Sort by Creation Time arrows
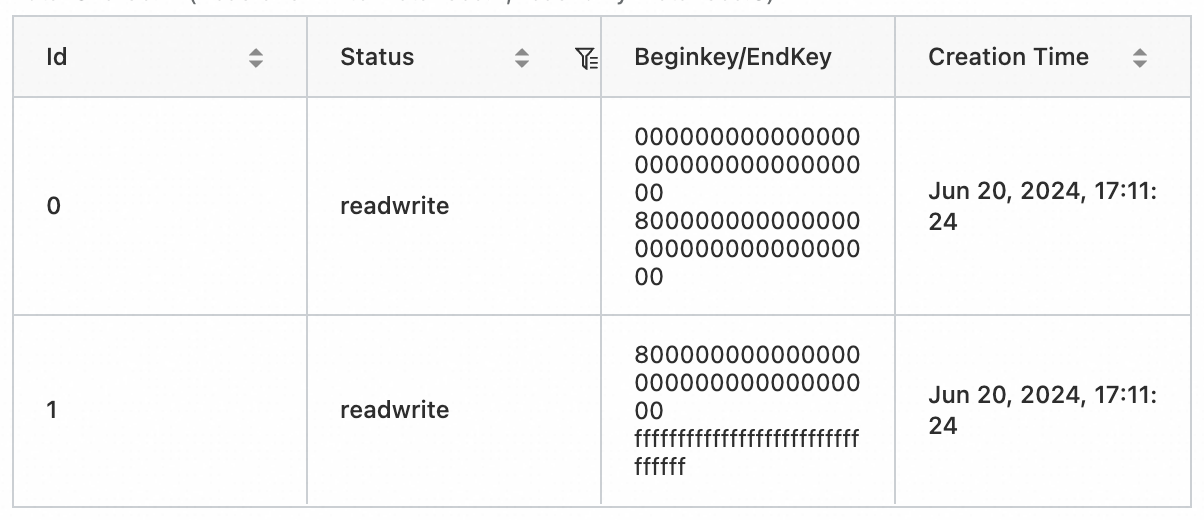Image resolution: width=1204 pixels, height=520 pixels. 1139,58
